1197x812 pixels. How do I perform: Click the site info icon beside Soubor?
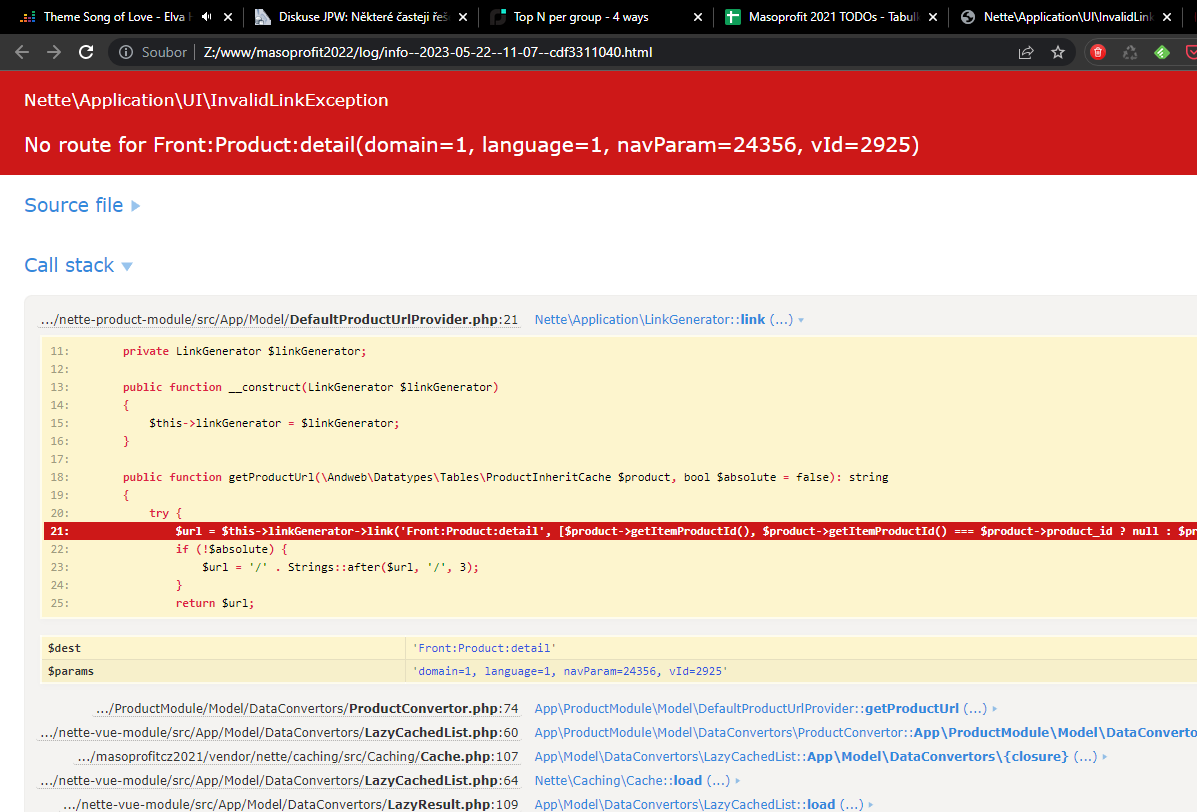(x=124, y=52)
